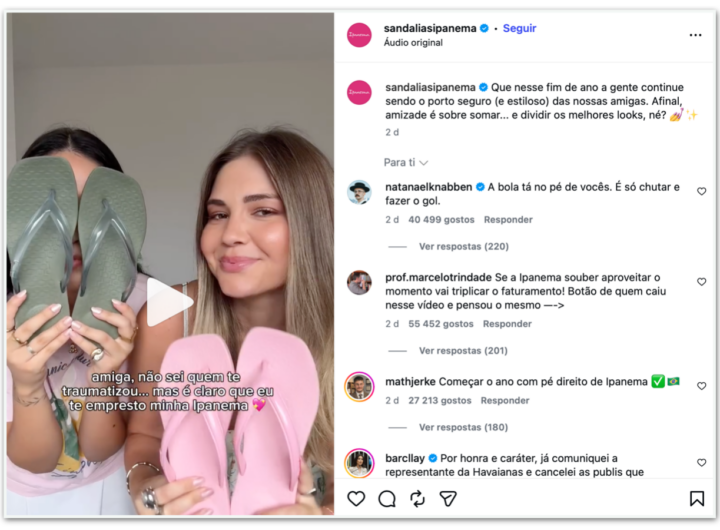The image size is (720, 530).
Task: Share post with paper plane icon
Action: click(448, 498)
